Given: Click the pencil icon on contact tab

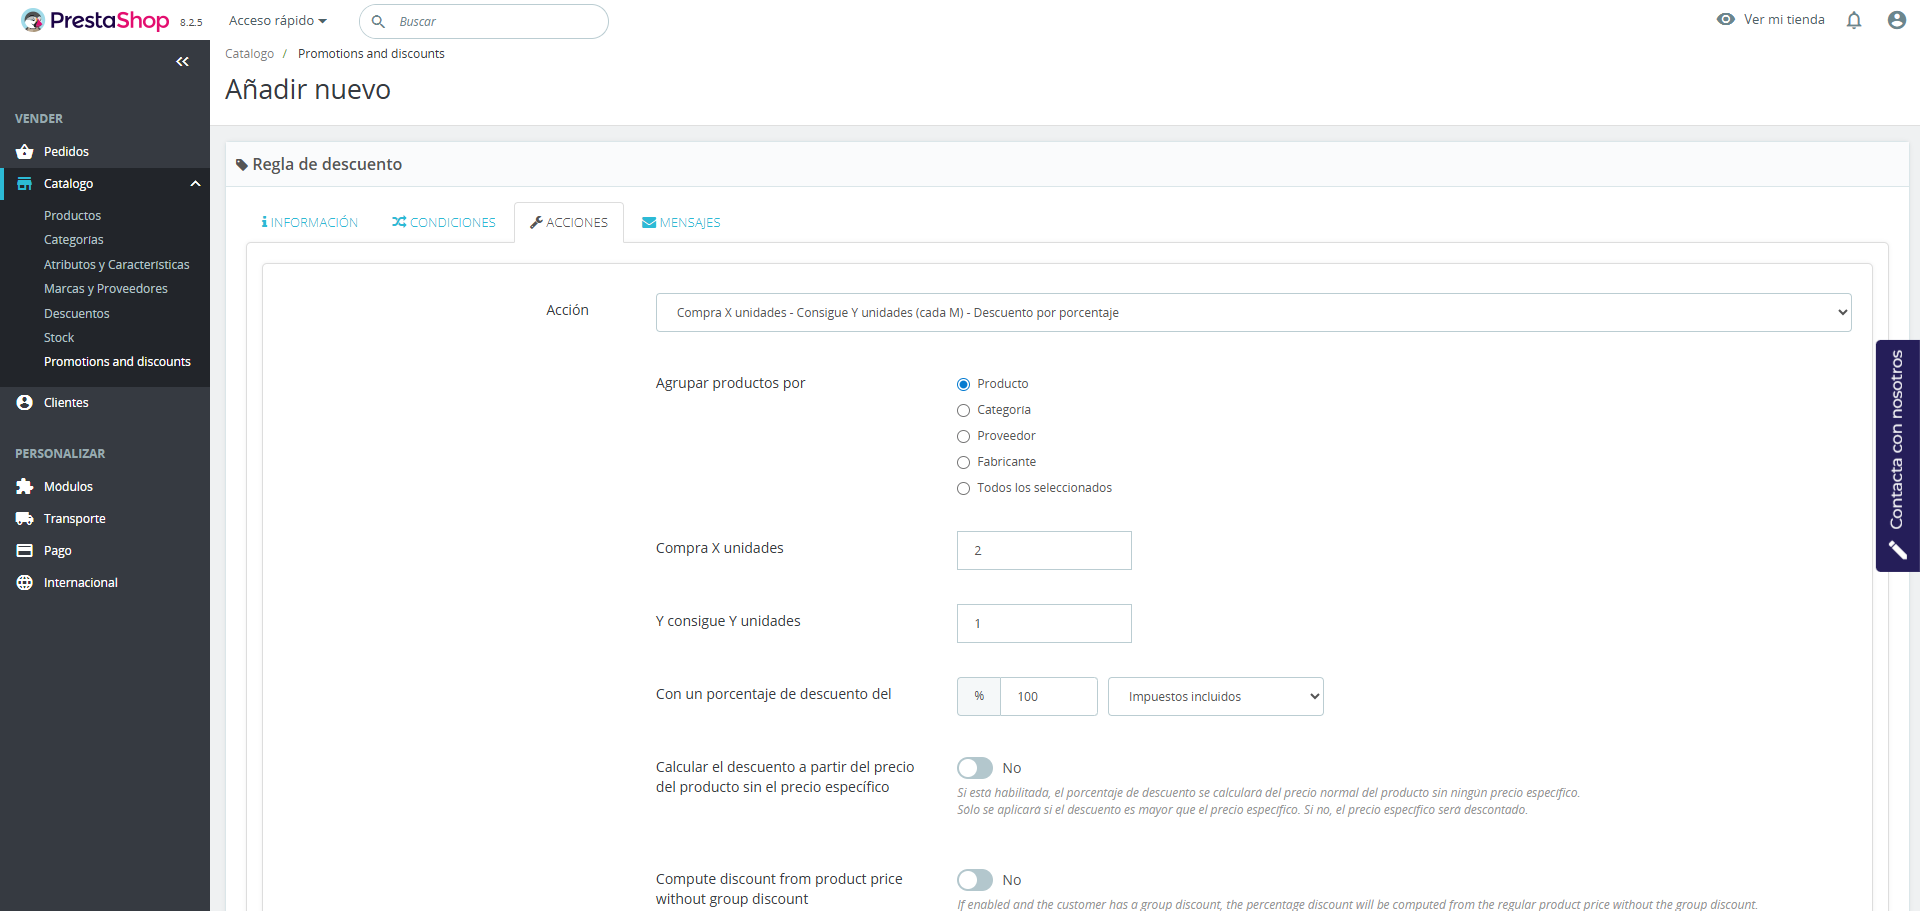Looking at the screenshot, I should (x=1897, y=551).
